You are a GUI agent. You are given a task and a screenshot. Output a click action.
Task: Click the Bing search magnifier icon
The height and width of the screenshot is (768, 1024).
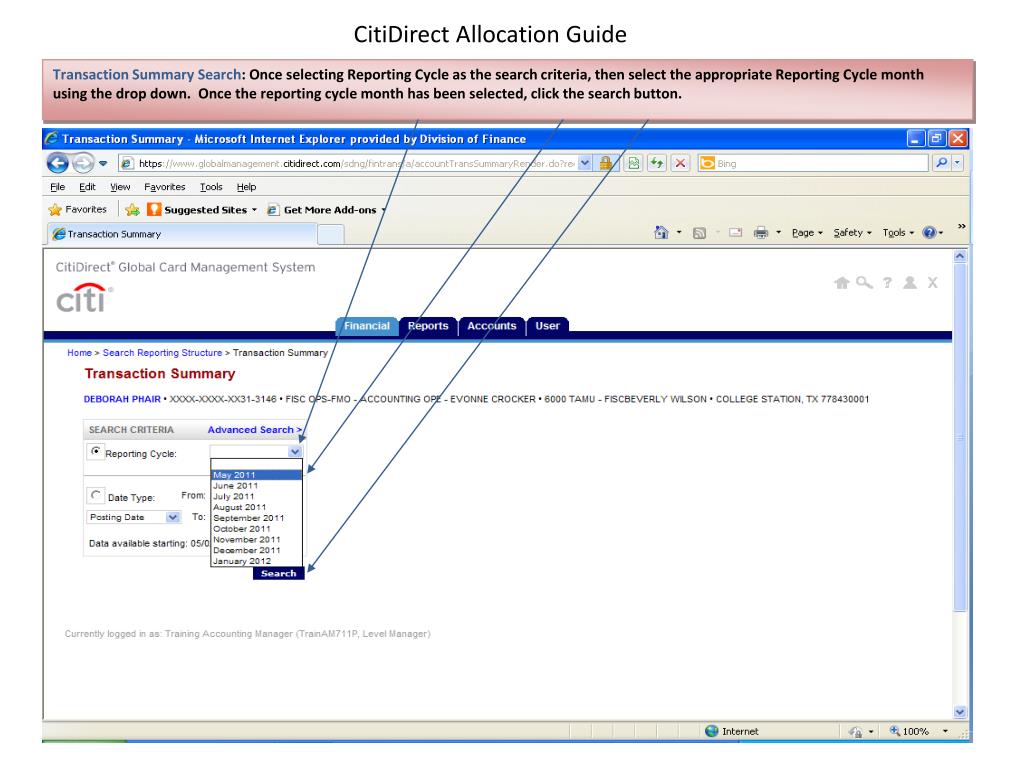[941, 163]
